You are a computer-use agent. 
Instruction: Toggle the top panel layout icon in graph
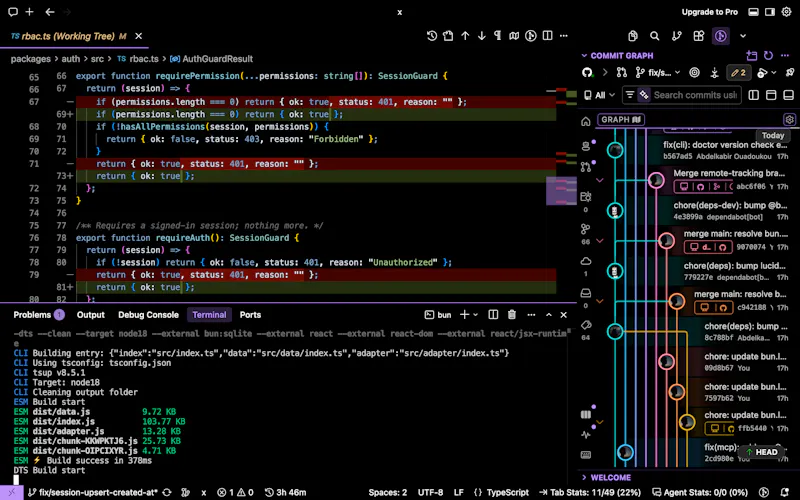click(771, 95)
